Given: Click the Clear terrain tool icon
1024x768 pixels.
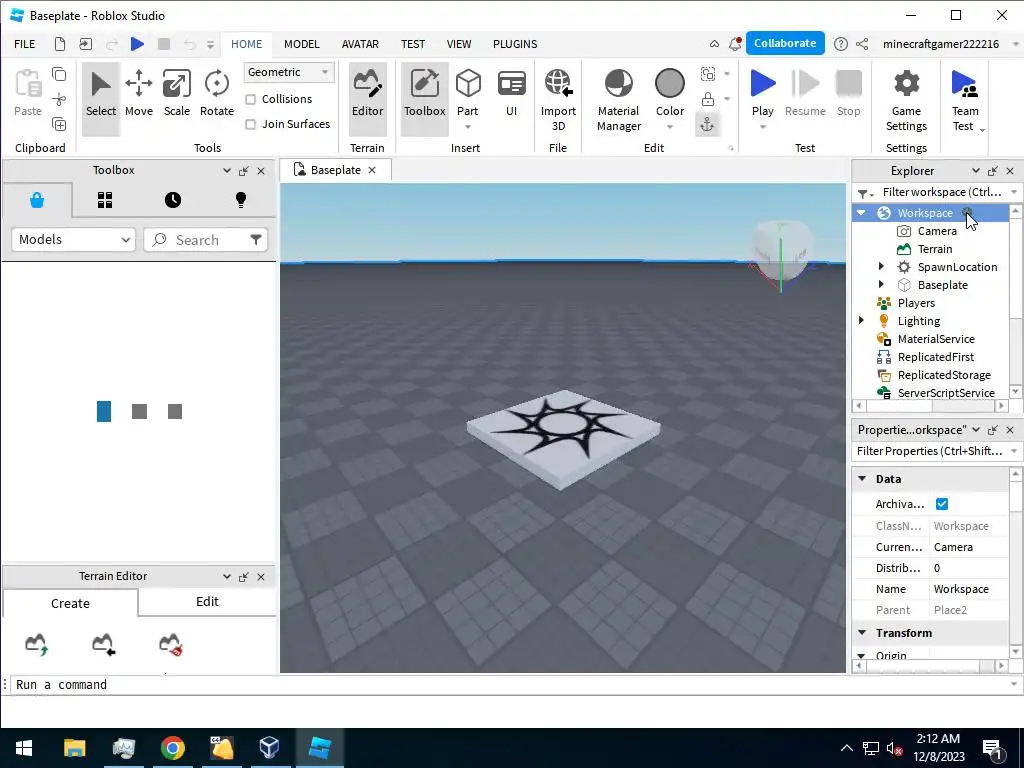Looking at the screenshot, I should [x=170, y=645].
